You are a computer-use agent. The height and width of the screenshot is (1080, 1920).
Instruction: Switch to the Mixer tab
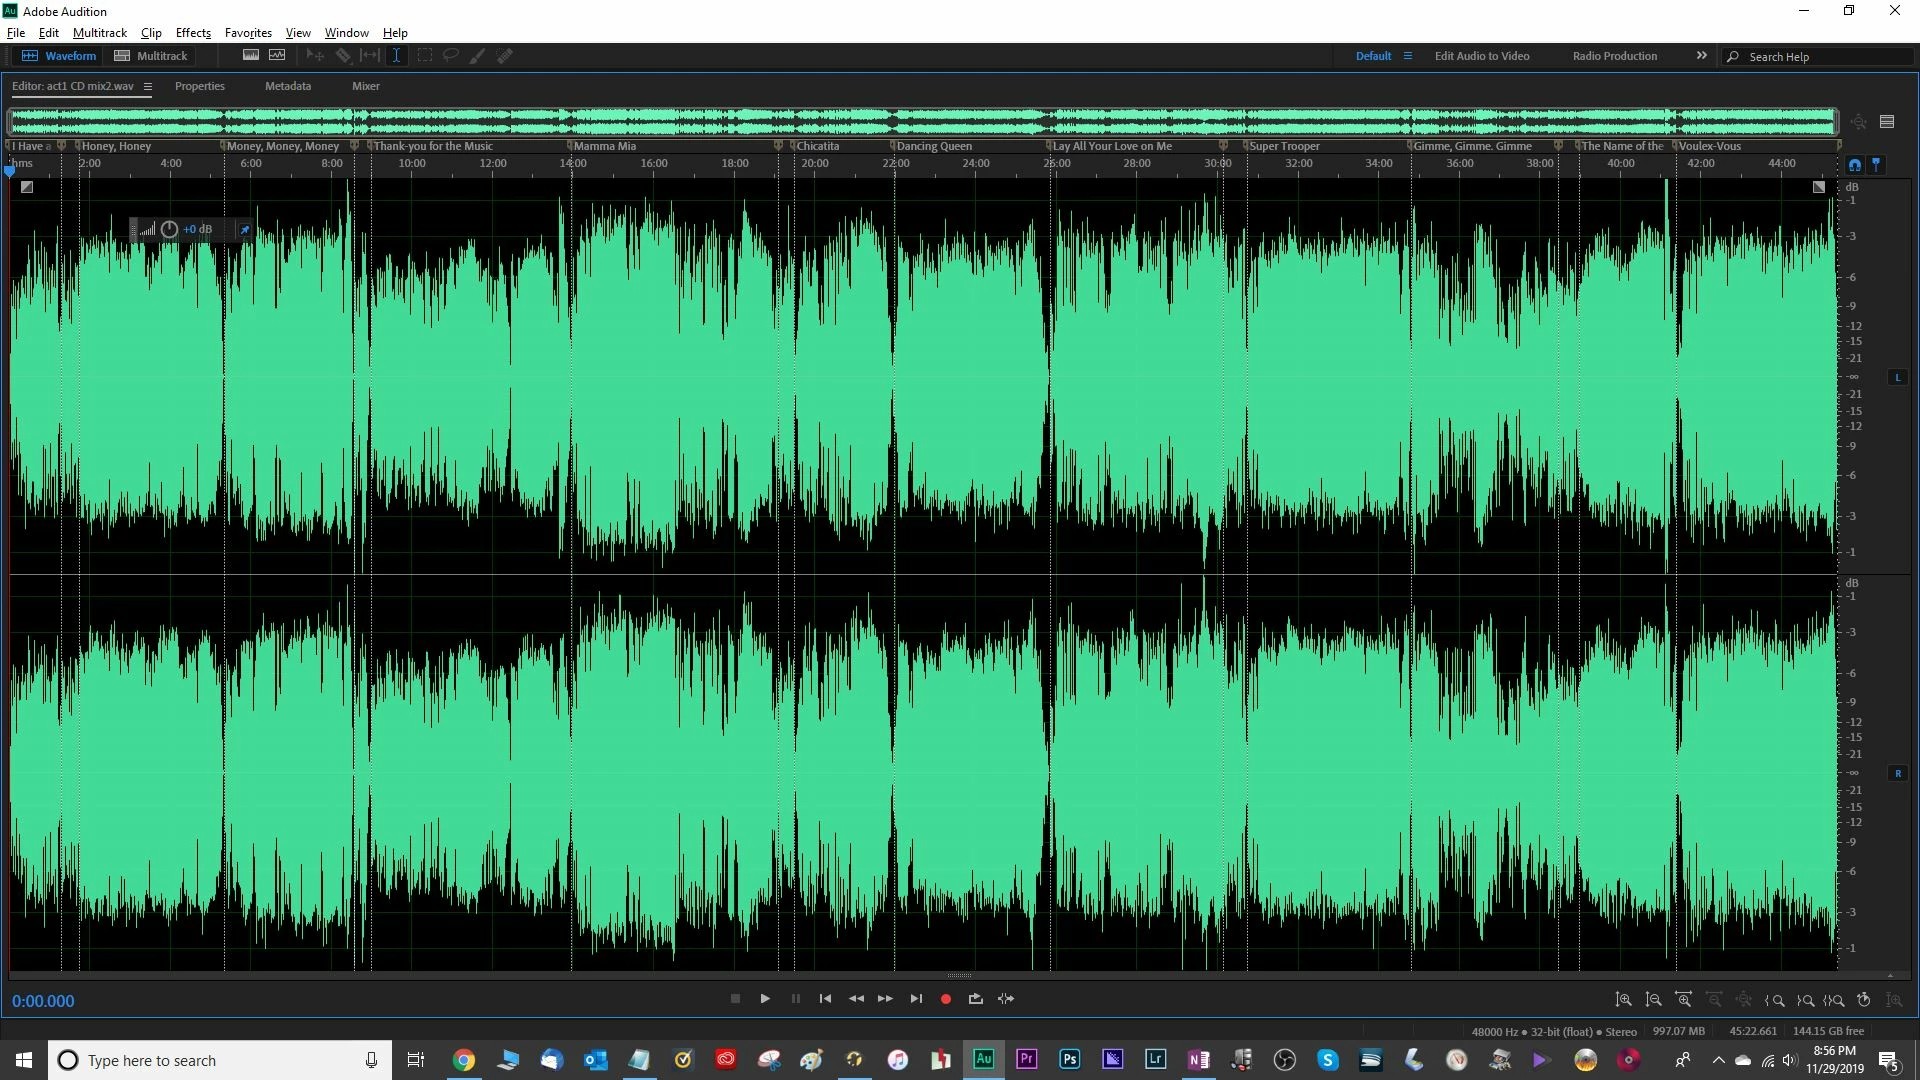[x=365, y=86]
